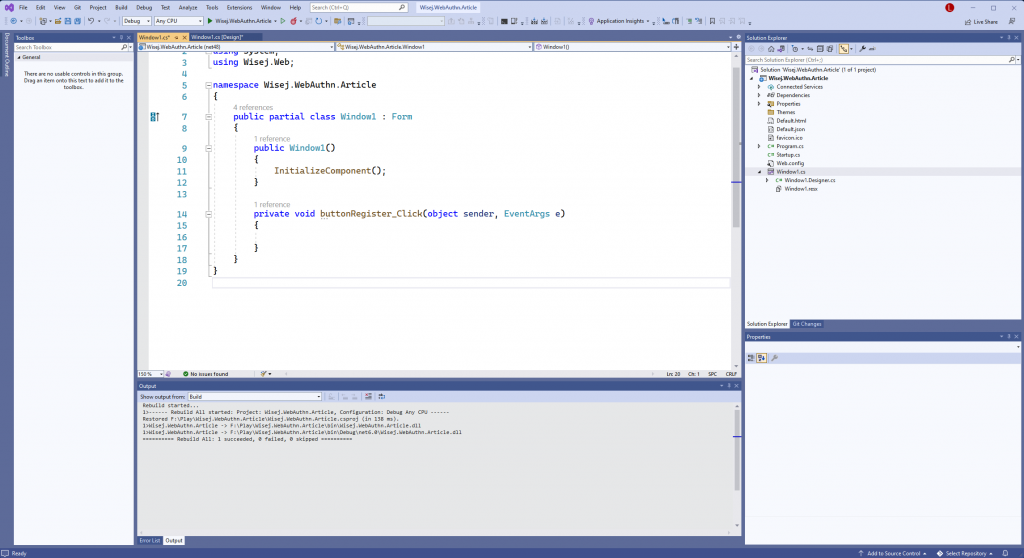The width and height of the screenshot is (1024, 558).
Task: Click in the Search Toolbox field
Action: (68, 48)
